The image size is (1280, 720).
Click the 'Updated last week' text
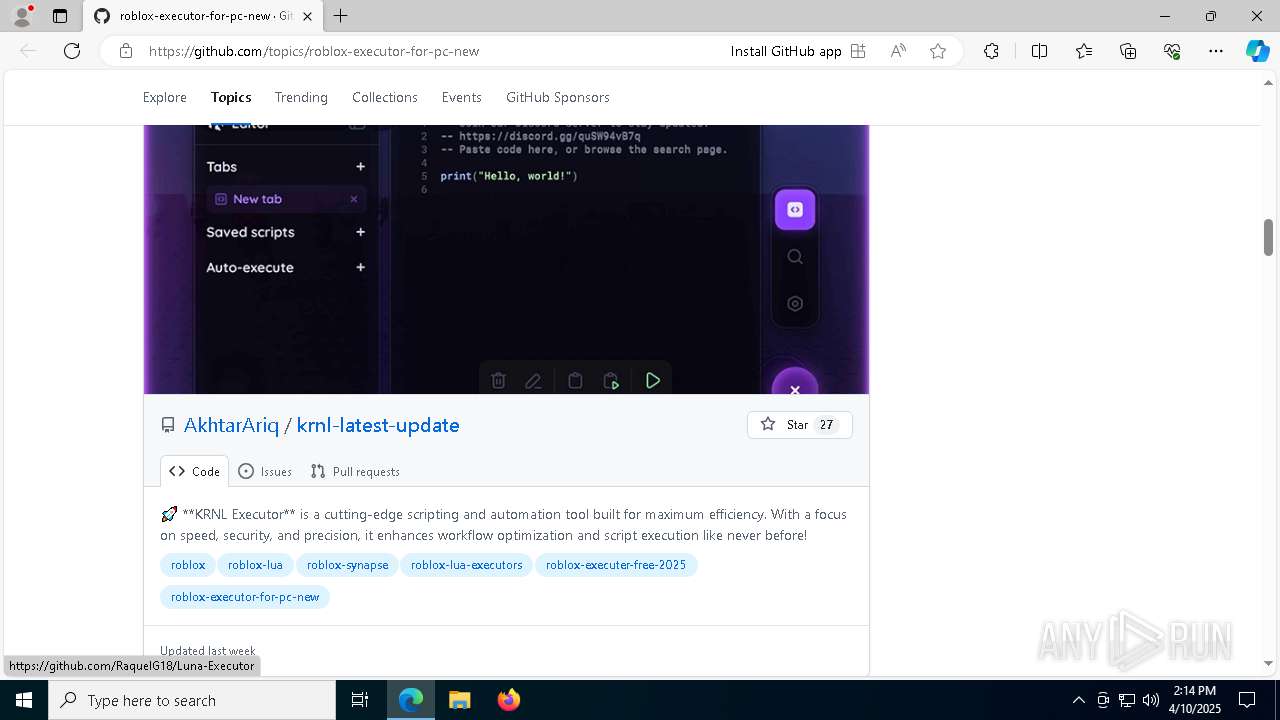(x=208, y=651)
